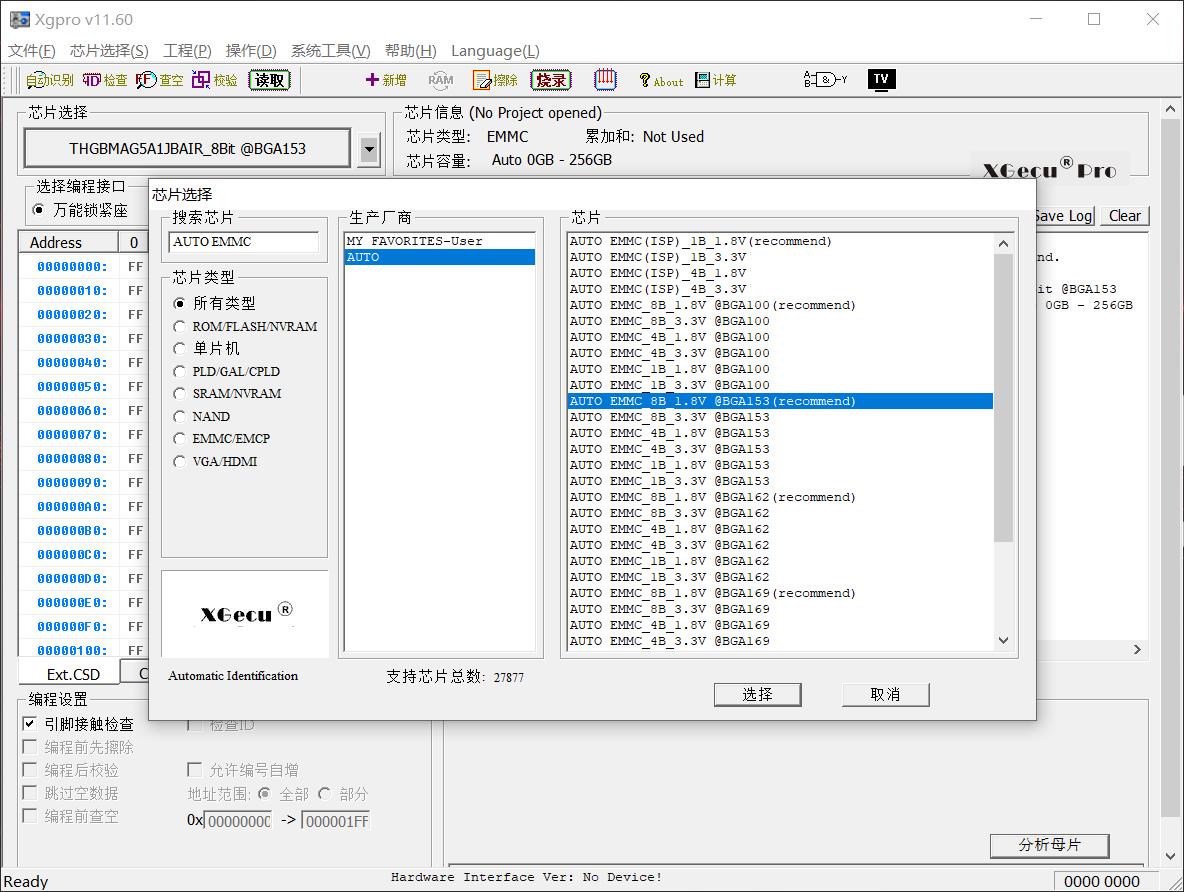Select the NAND chip type option
Viewport: 1184px width, 892px height.
click(x=180, y=416)
